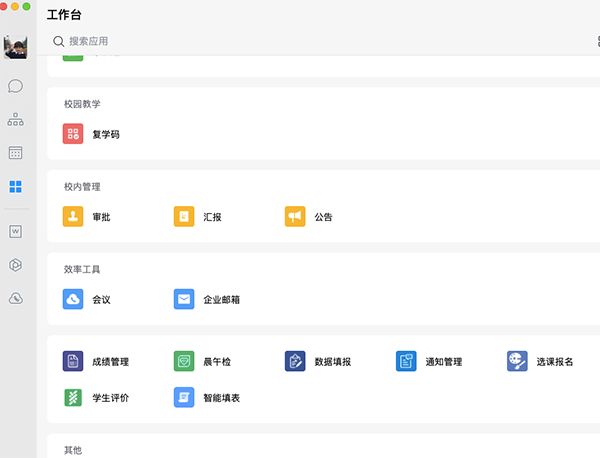
Task: Open the 学生评价 green icon
Action: [73, 397]
